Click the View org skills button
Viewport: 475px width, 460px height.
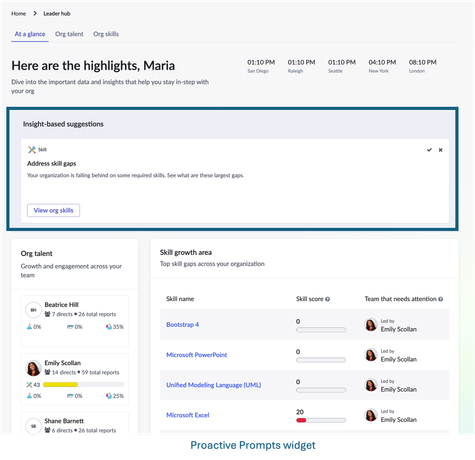(53, 210)
